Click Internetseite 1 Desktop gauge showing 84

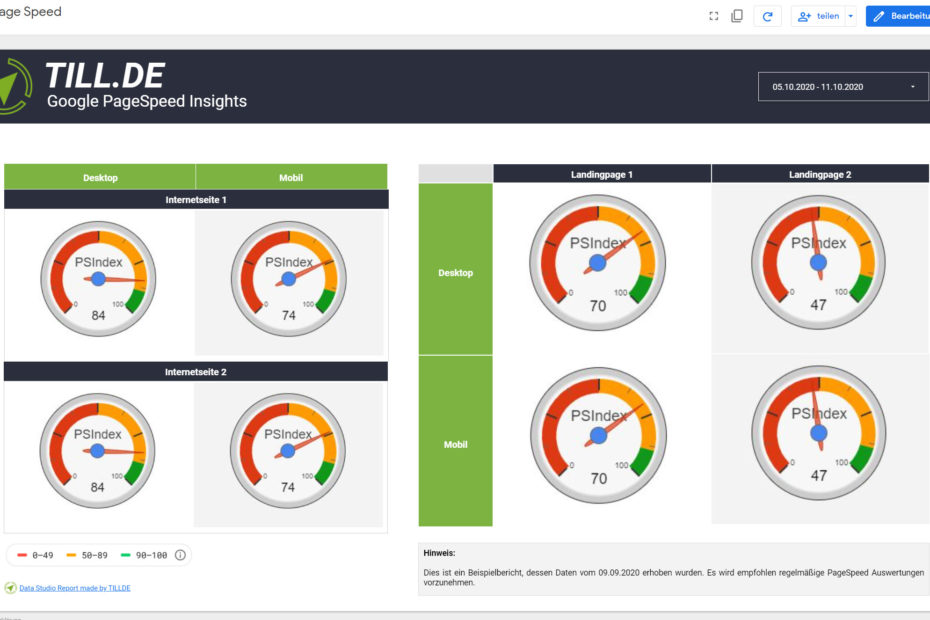coord(98,279)
